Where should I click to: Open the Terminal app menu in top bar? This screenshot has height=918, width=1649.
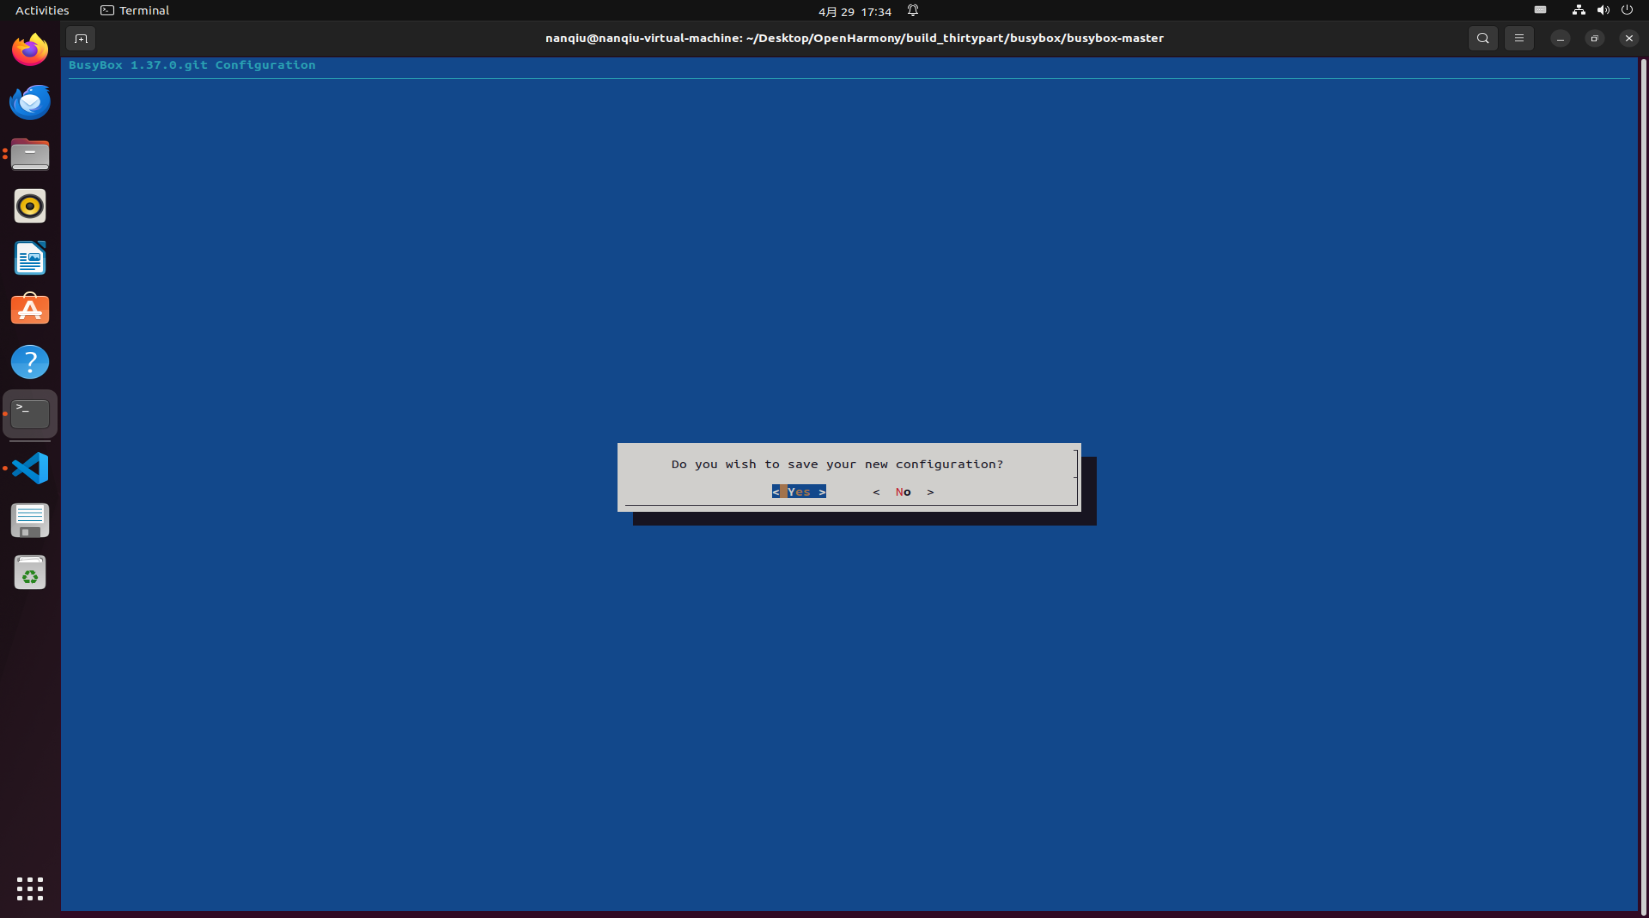pyautogui.click(x=135, y=10)
